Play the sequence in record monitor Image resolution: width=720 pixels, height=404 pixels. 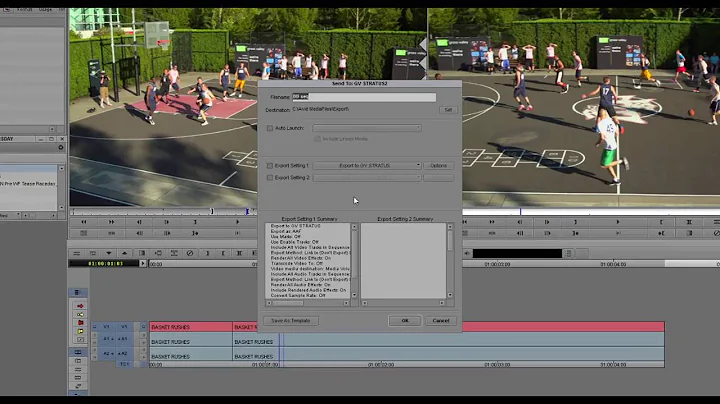point(618,222)
